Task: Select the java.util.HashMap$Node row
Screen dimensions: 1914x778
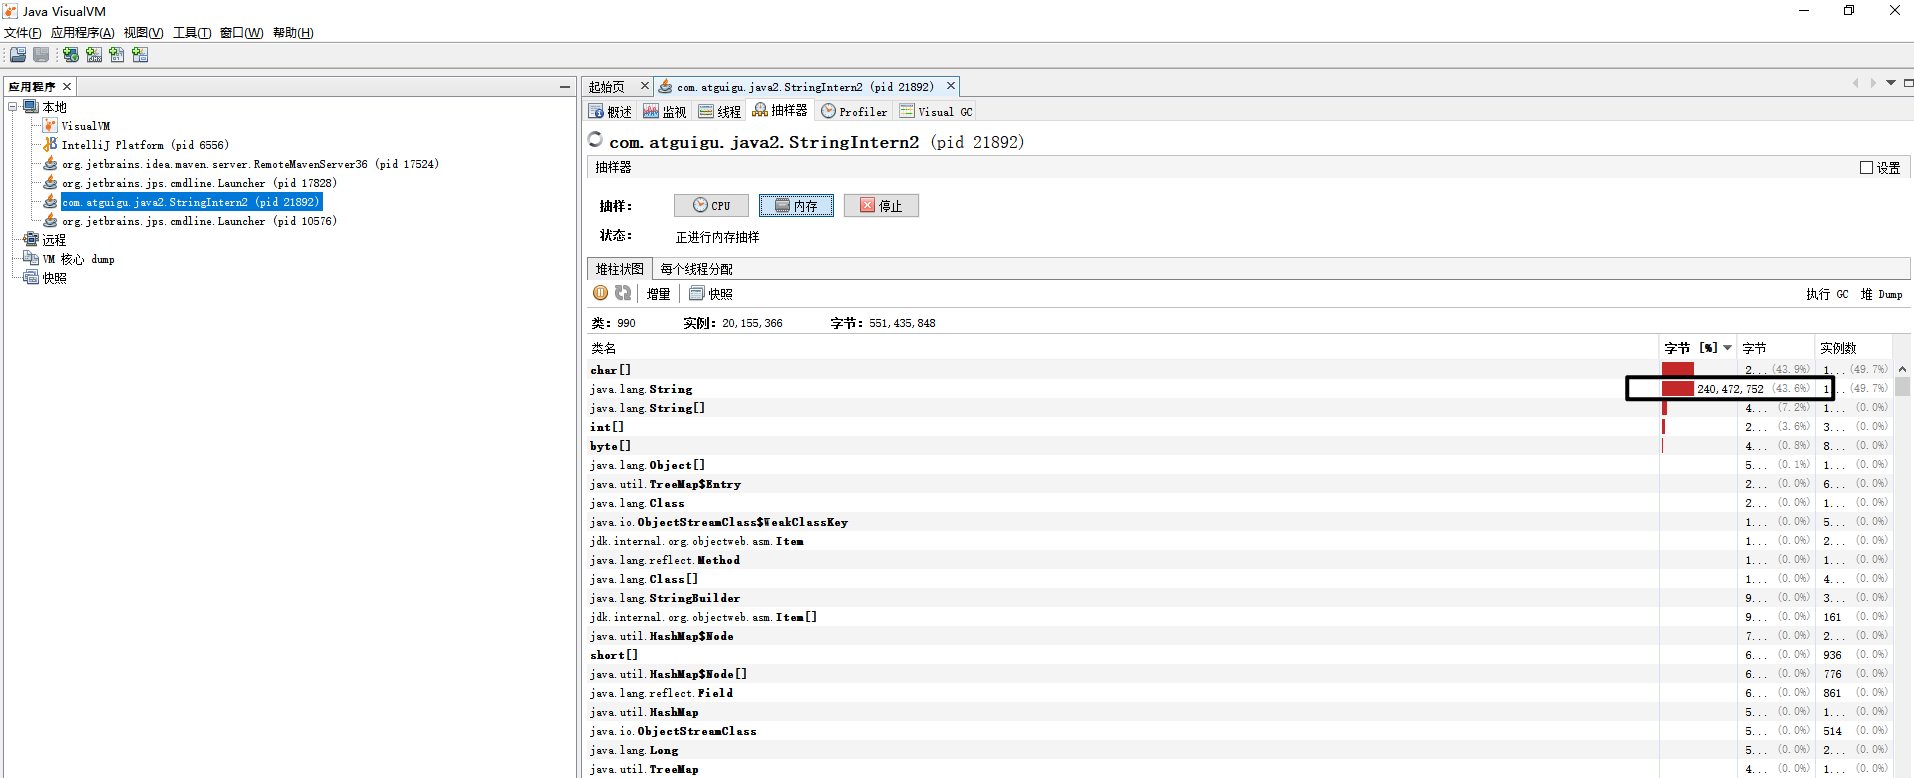Action: (1240, 636)
